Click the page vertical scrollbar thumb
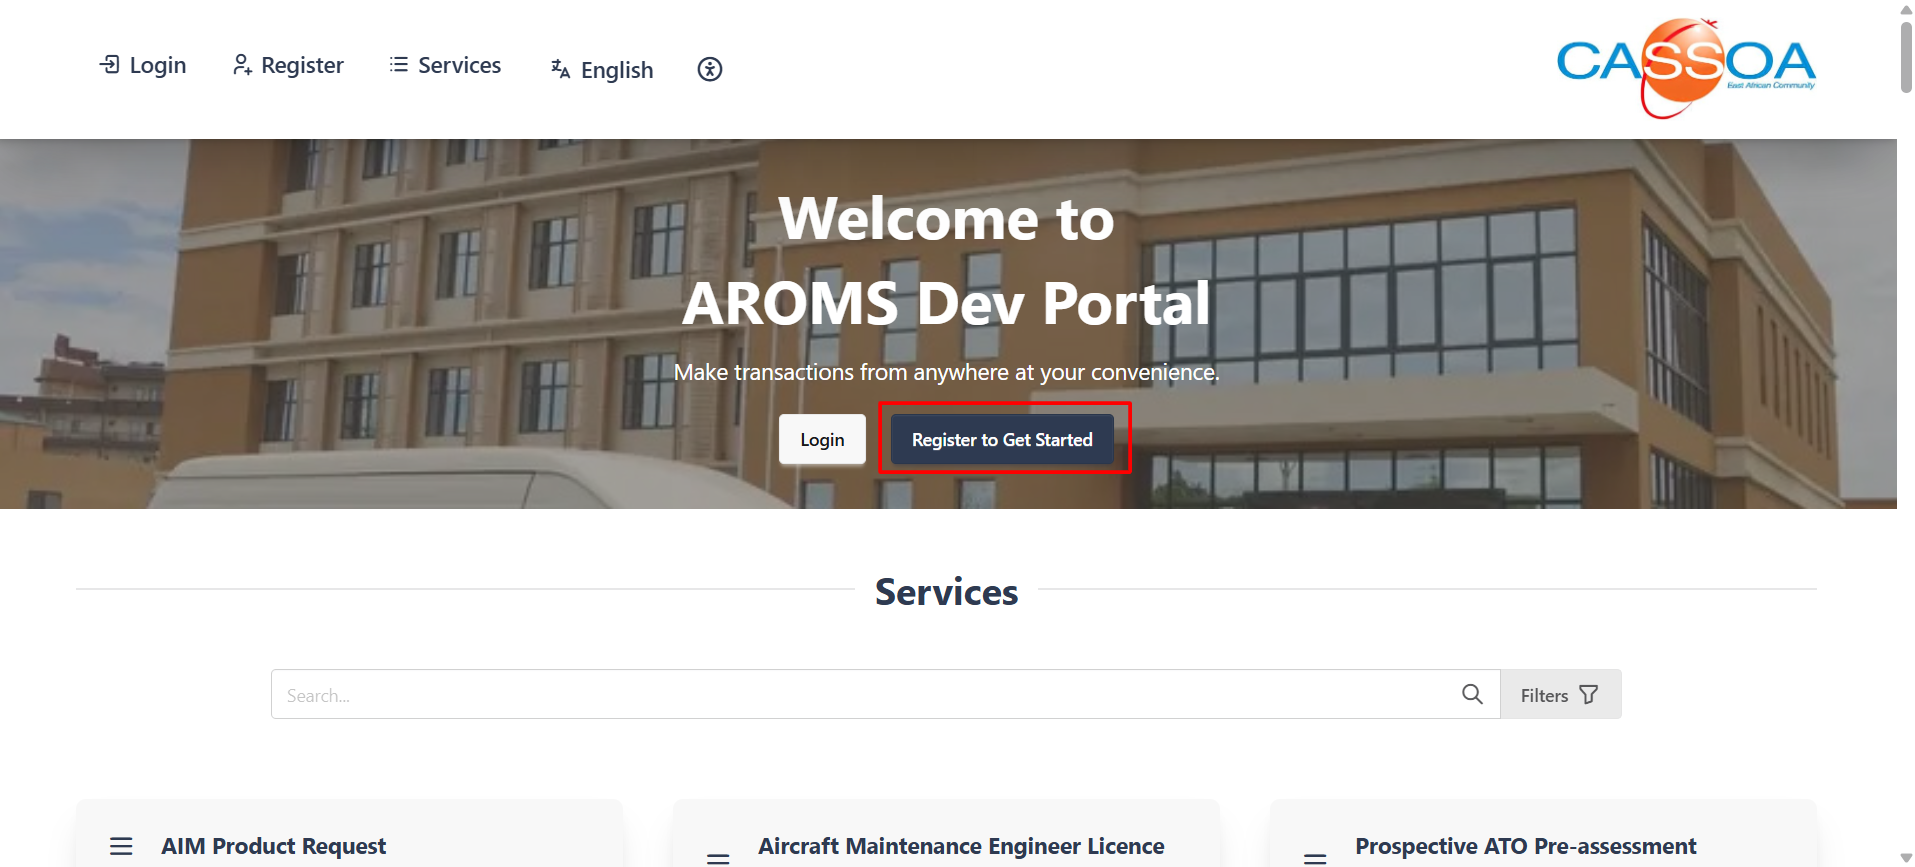This screenshot has height=867, width=1915. click(x=1906, y=57)
